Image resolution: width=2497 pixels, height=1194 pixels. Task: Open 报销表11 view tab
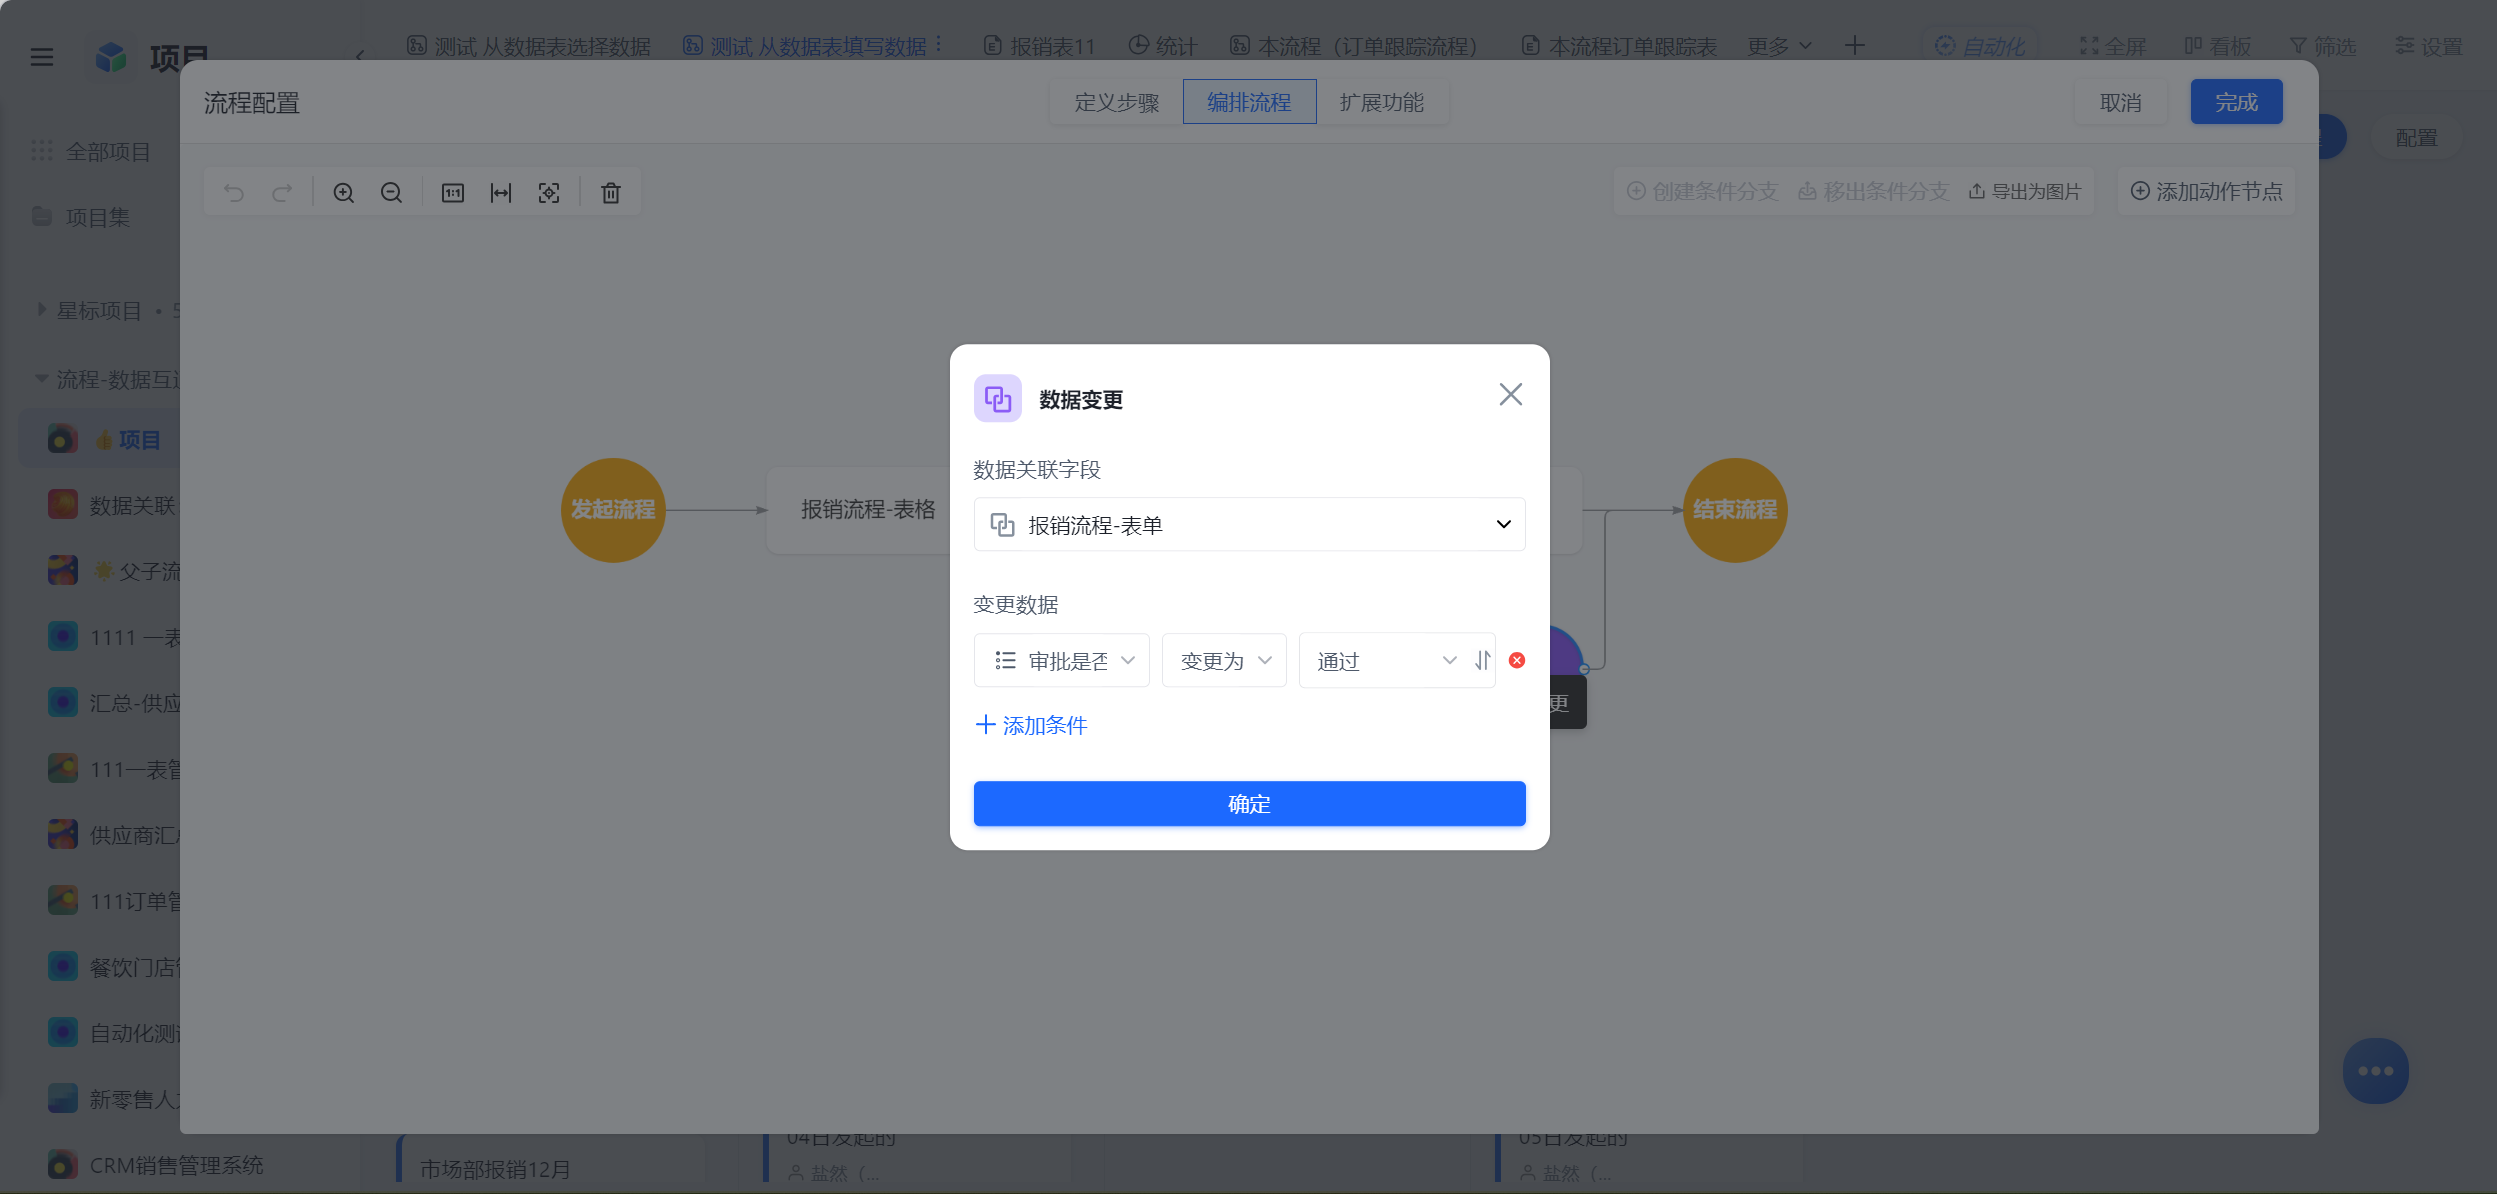[1039, 46]
